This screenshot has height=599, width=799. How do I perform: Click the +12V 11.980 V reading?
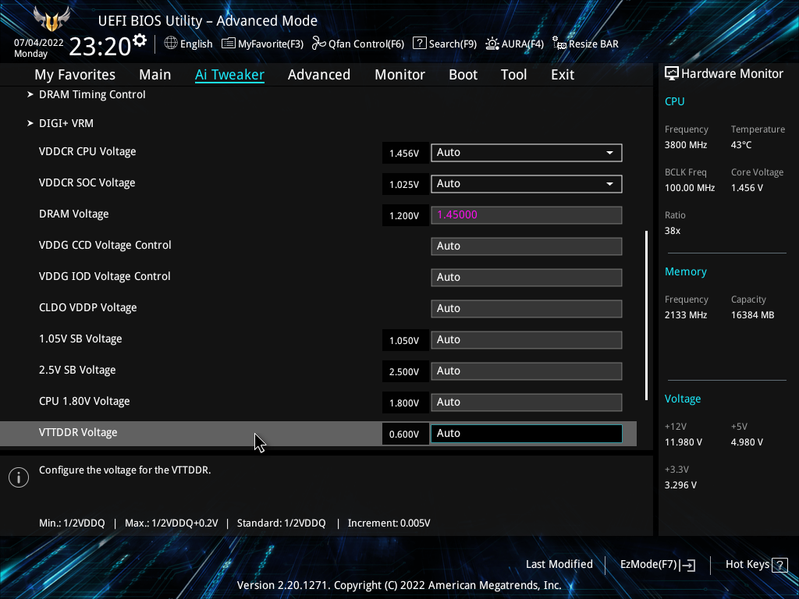683,442
